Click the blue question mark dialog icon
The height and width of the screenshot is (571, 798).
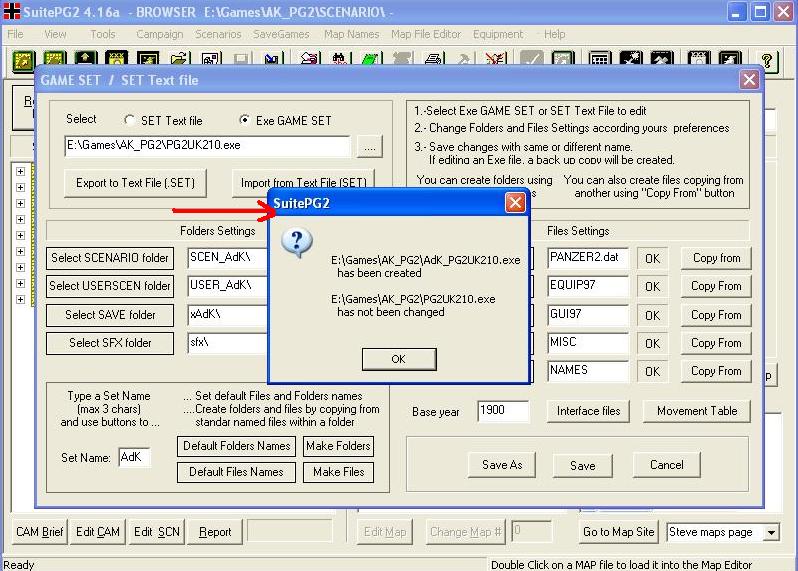(297, 242)
